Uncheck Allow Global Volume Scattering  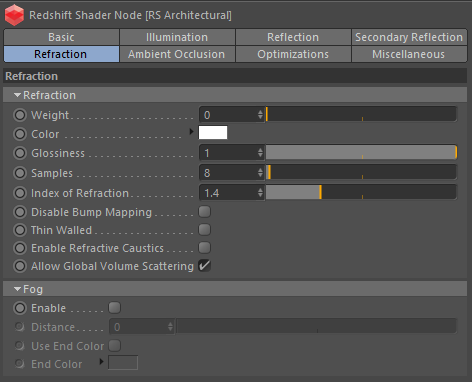pos(204,266)
